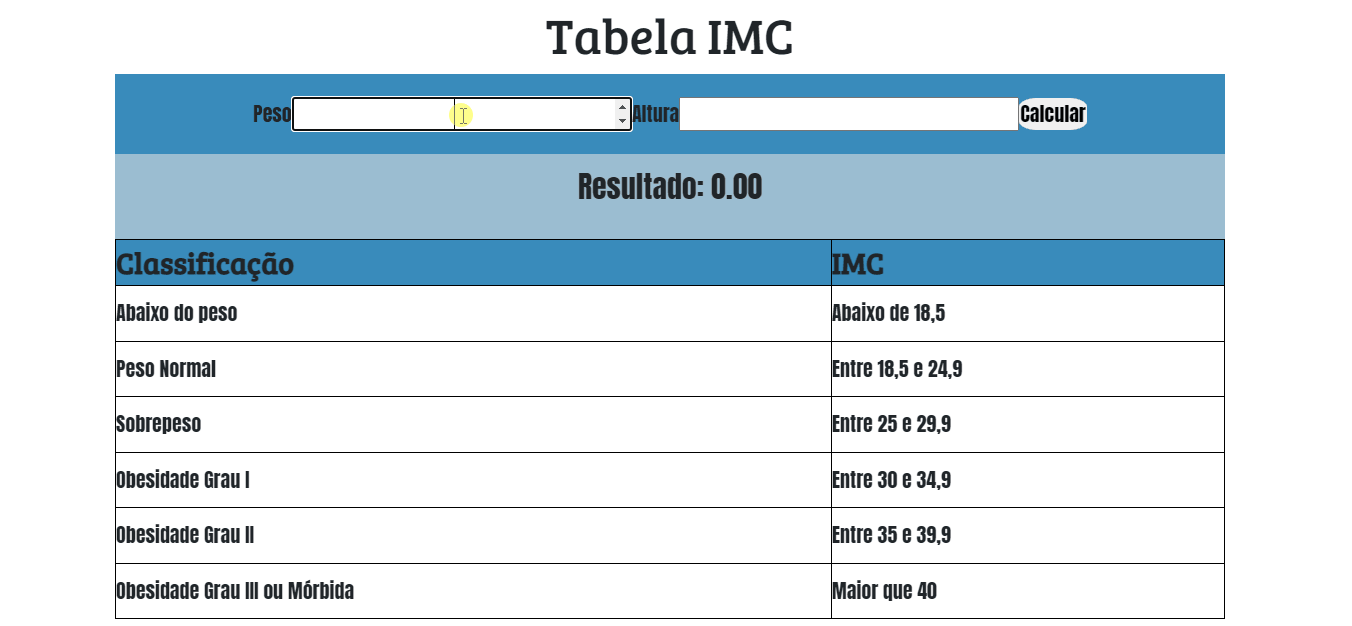Click the Sobrepeso table cell

[x=159, y=424]
